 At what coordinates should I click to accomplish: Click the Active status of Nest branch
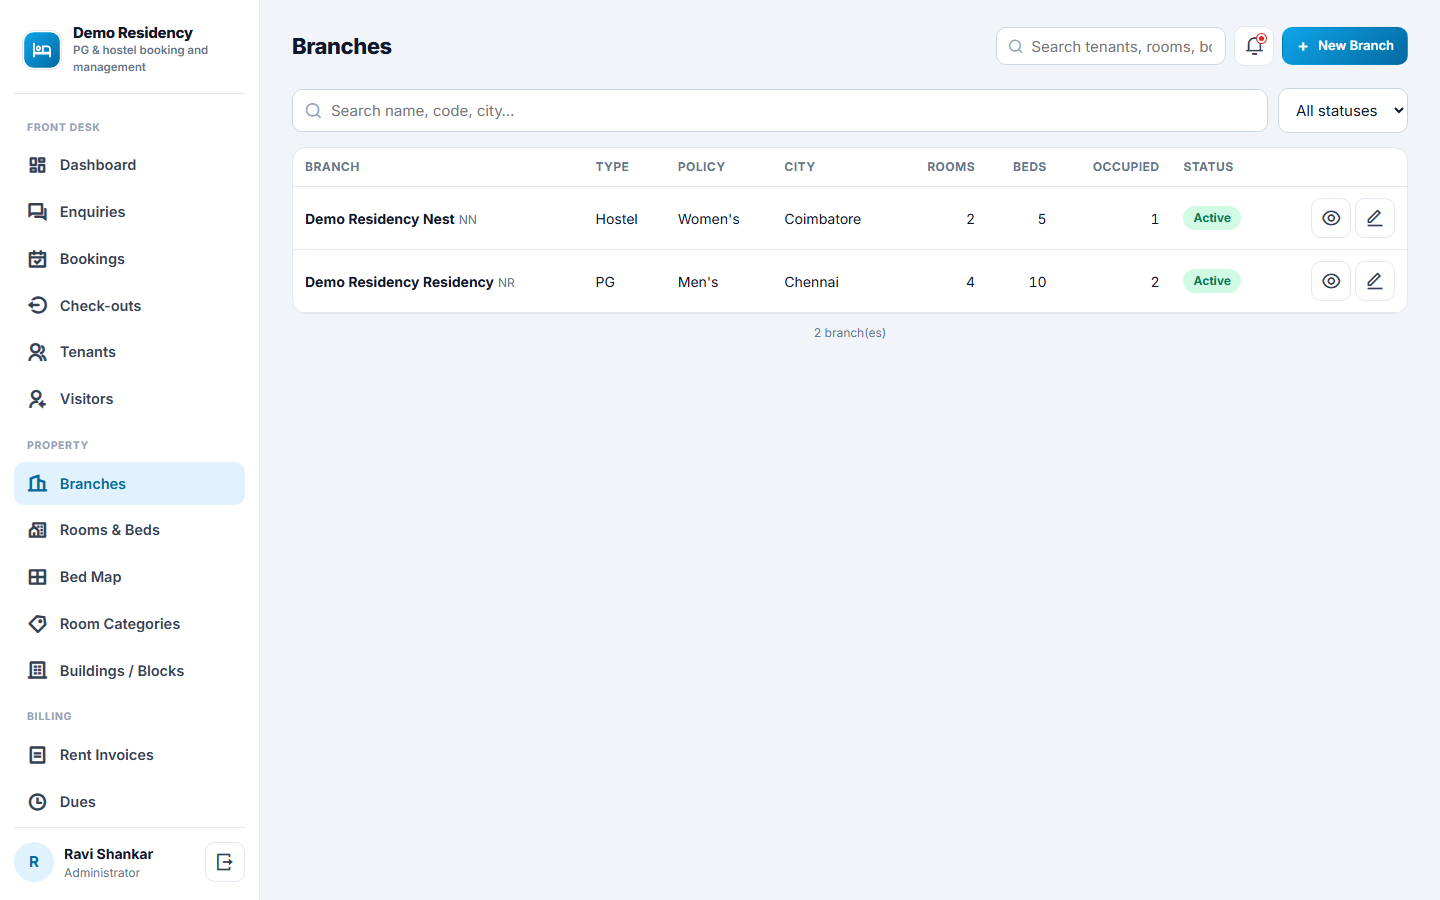click(1212, 218)
